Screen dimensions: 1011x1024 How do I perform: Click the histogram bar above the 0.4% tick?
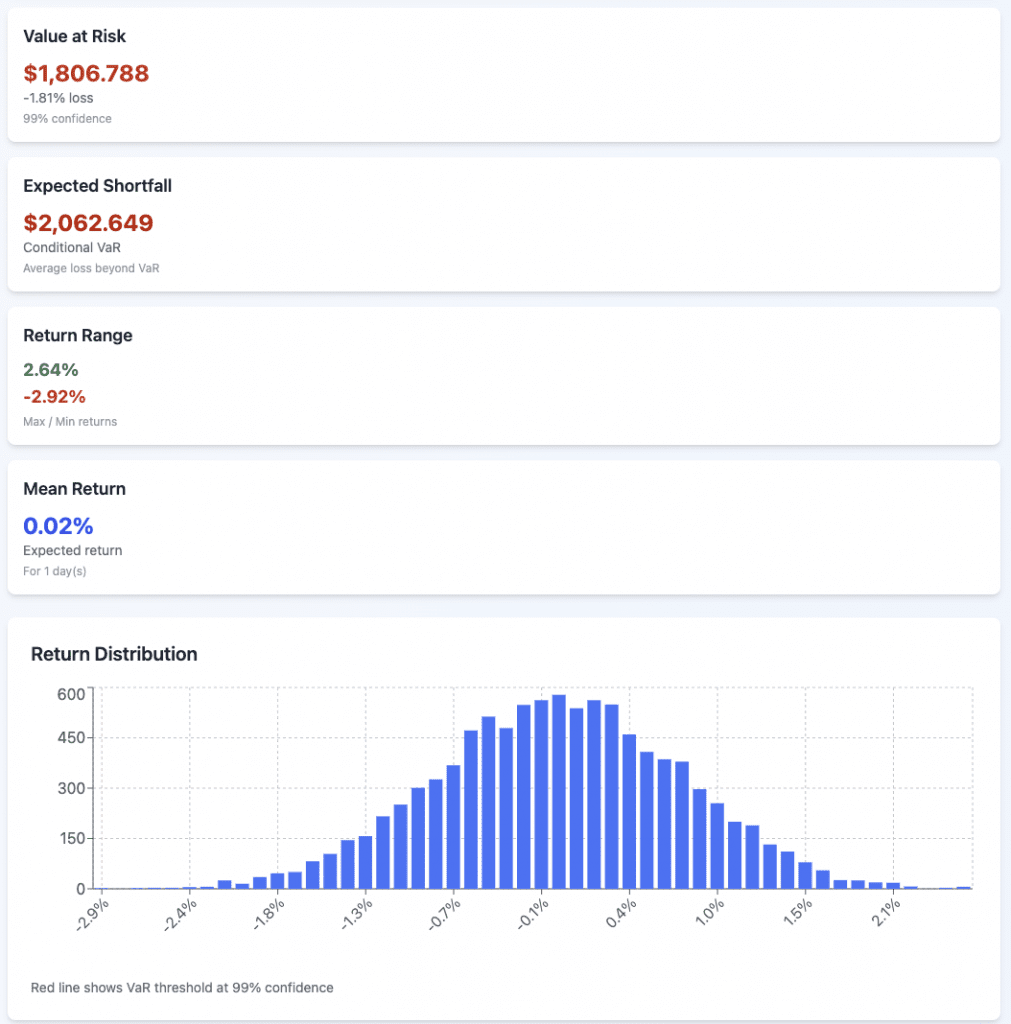click(629, 811)
